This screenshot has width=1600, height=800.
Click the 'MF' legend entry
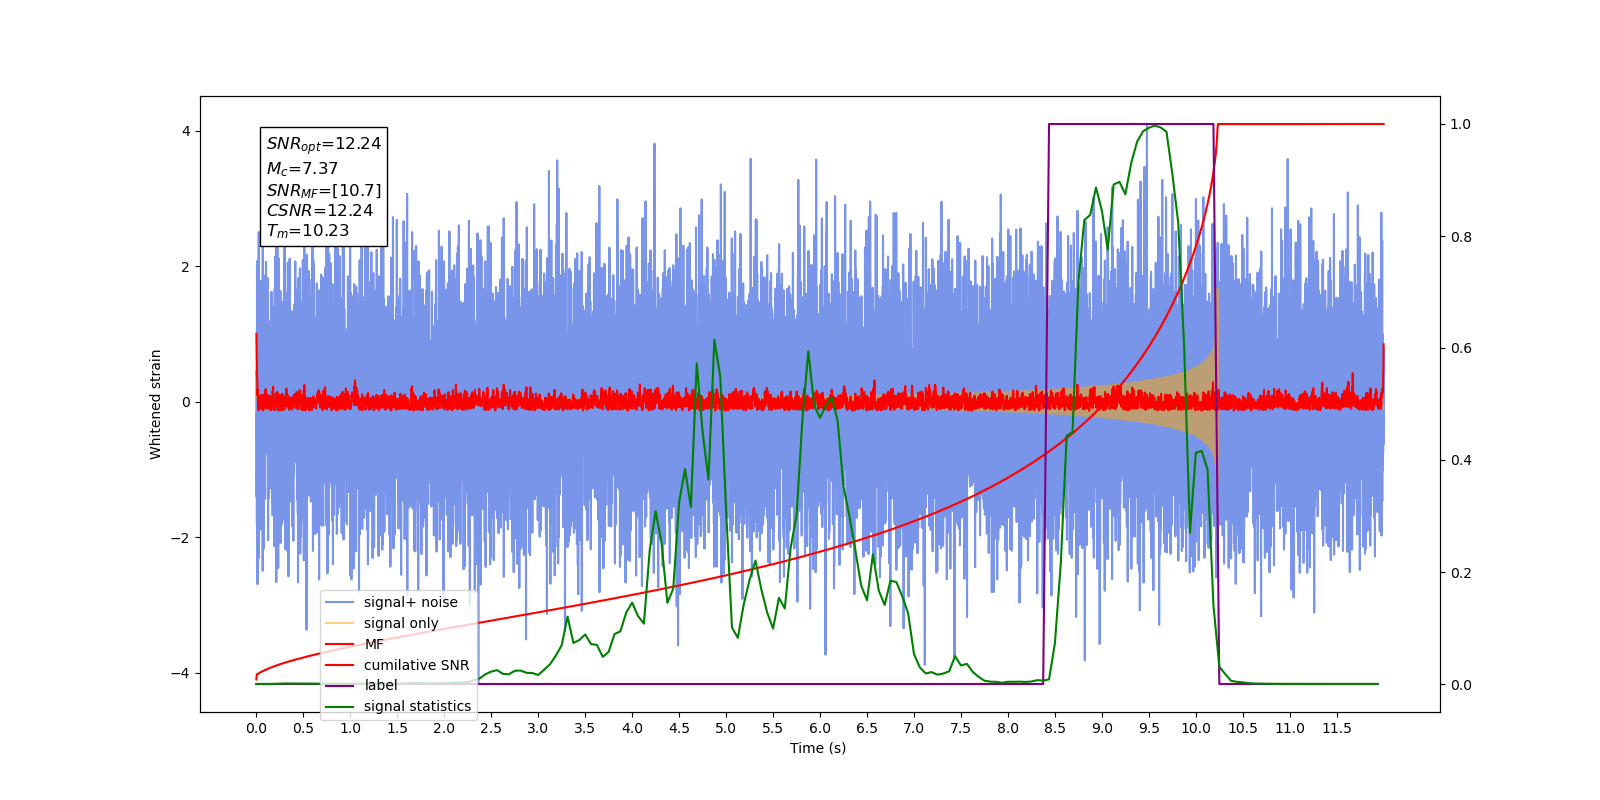(355, 644)
